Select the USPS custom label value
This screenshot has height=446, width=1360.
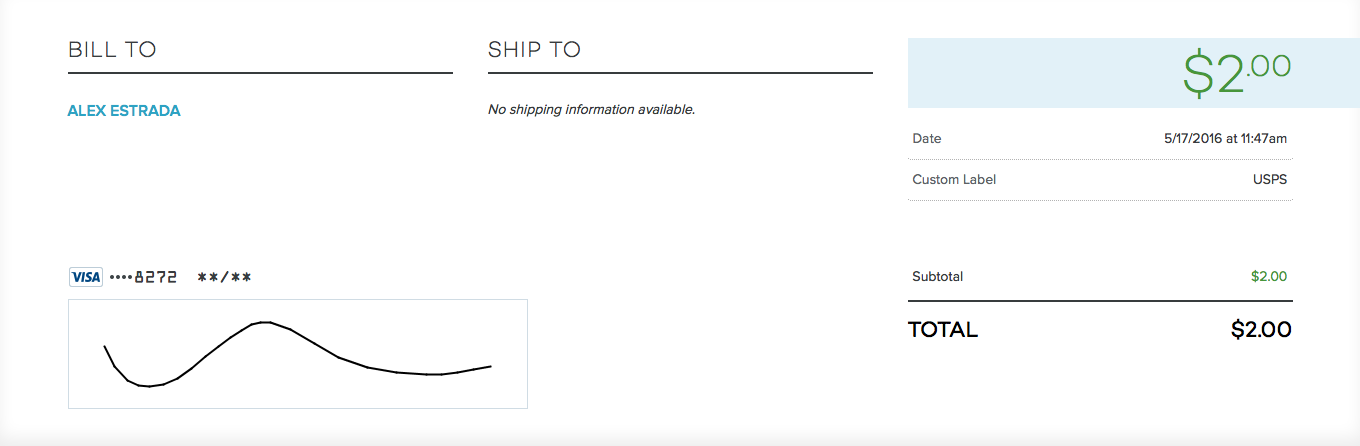click(x=1270, y=180)
